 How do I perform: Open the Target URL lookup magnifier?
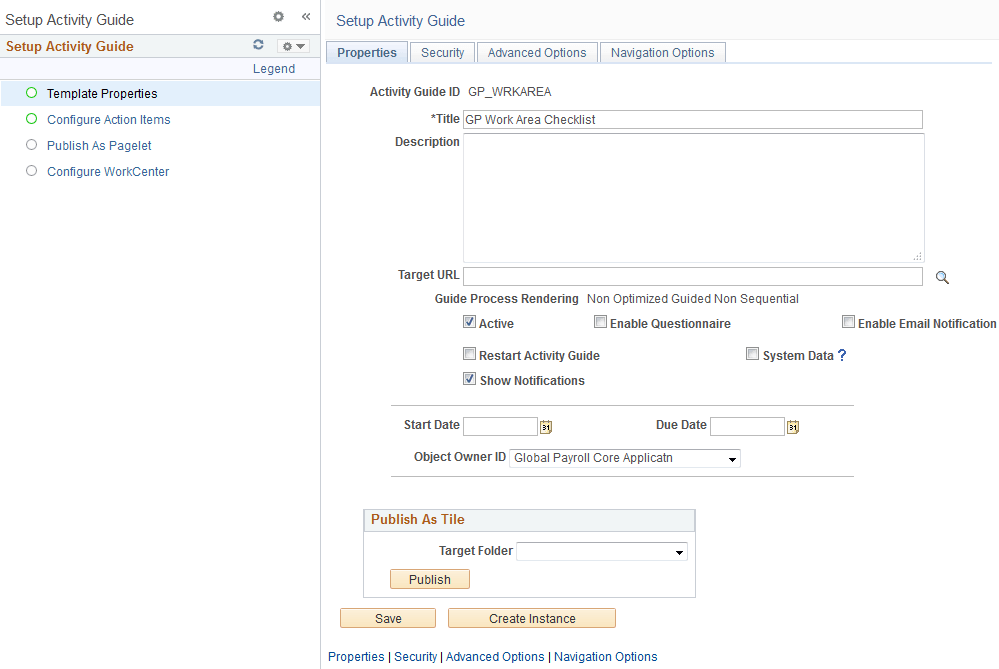941,277
